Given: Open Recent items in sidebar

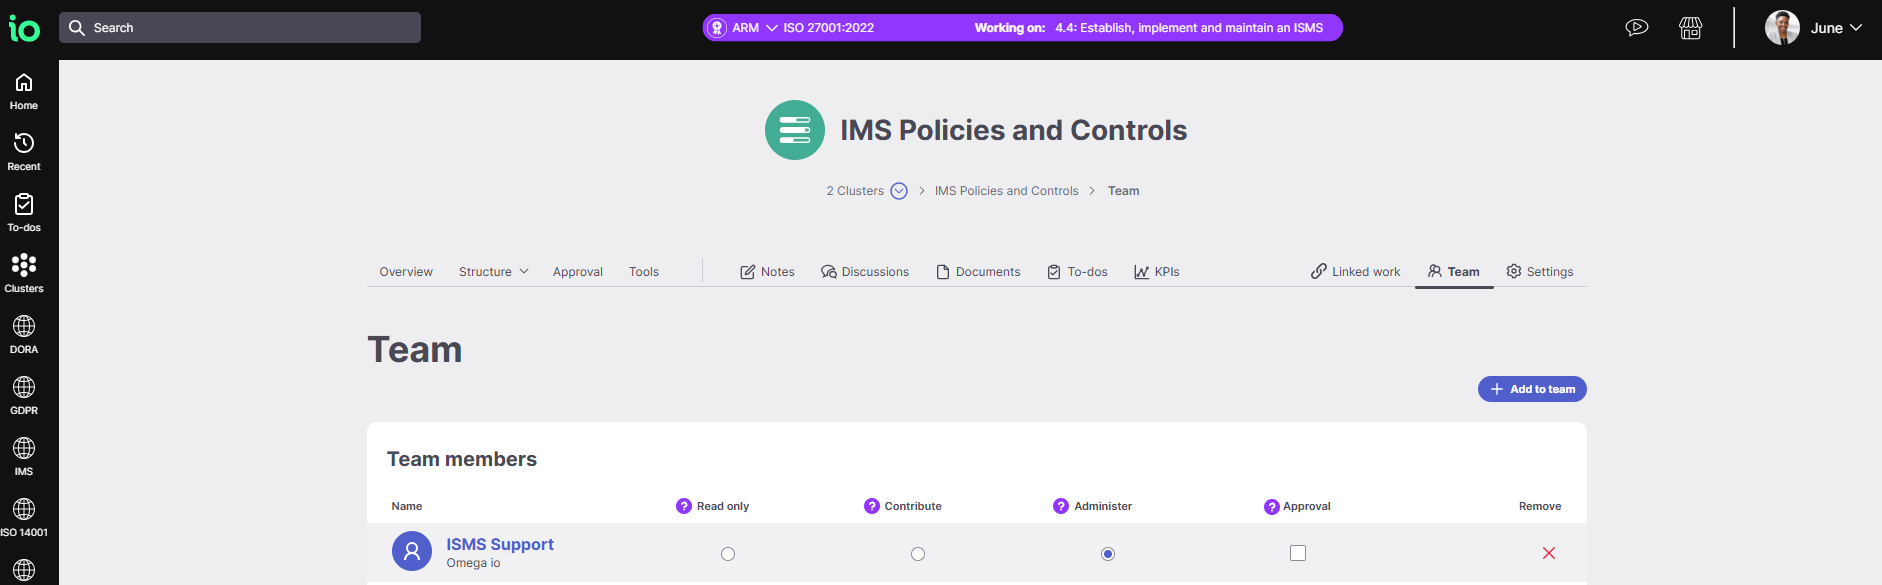Looking at the screenshot, I should click(x=24, y=152).
